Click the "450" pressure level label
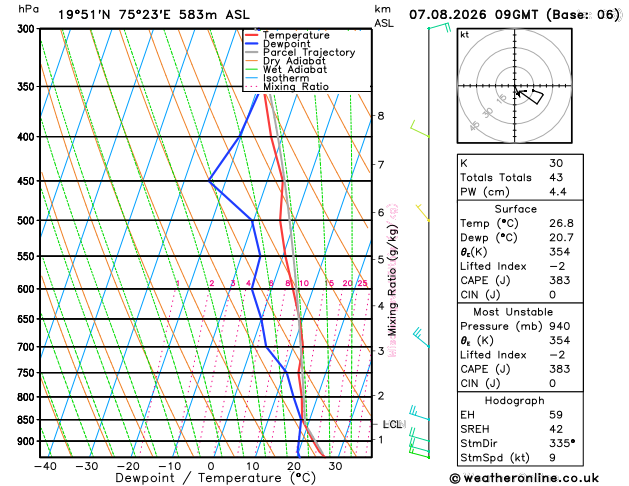629x486 pixels. pyautogui.click(x=26, y=181)
